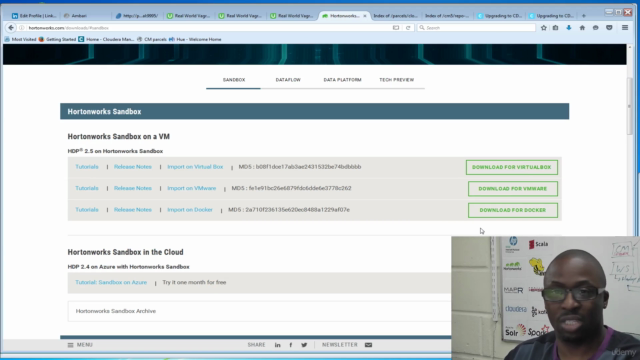Screen dimensions: 640x360
Task: Open Tutorials link in VirtualBox row
Action: [x=87, y=167]
